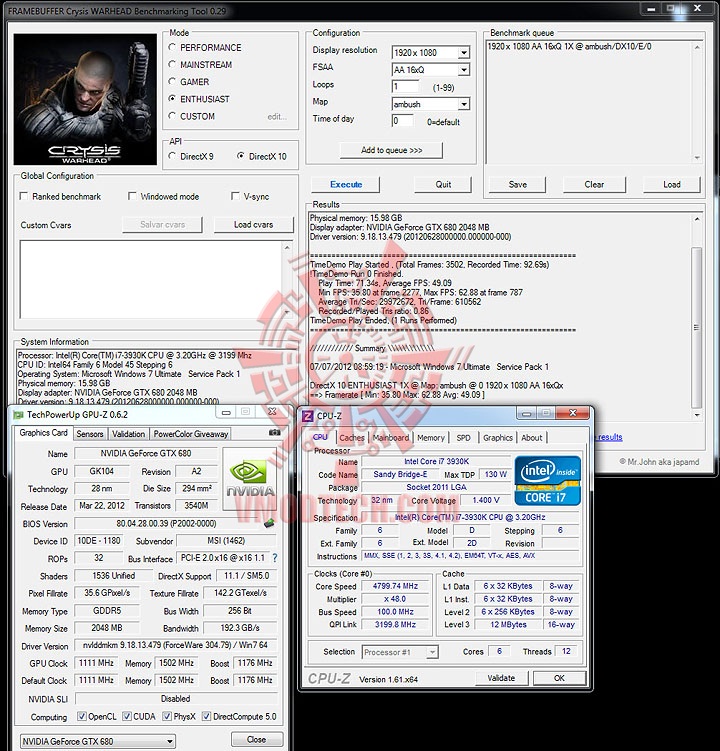Click the Loops input field
This screenshot has width=720, height=751.
(x=405, y=87)
